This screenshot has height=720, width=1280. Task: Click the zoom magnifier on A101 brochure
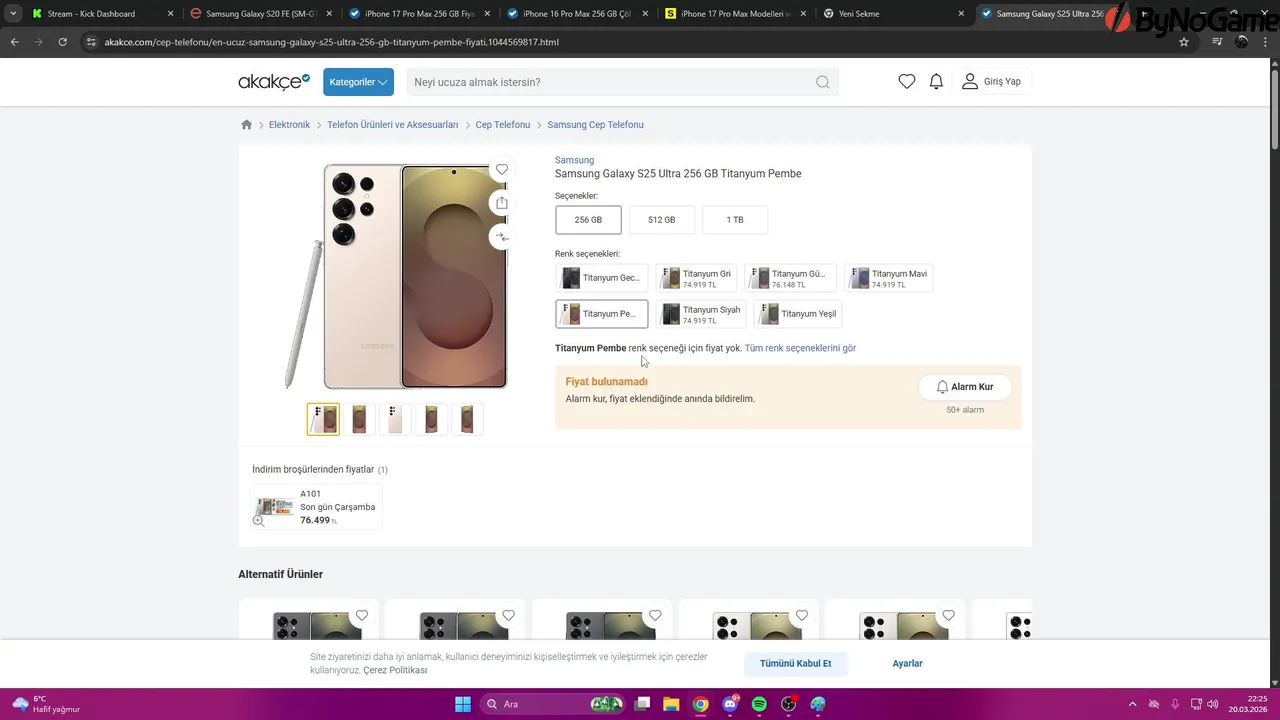point(259,521)
